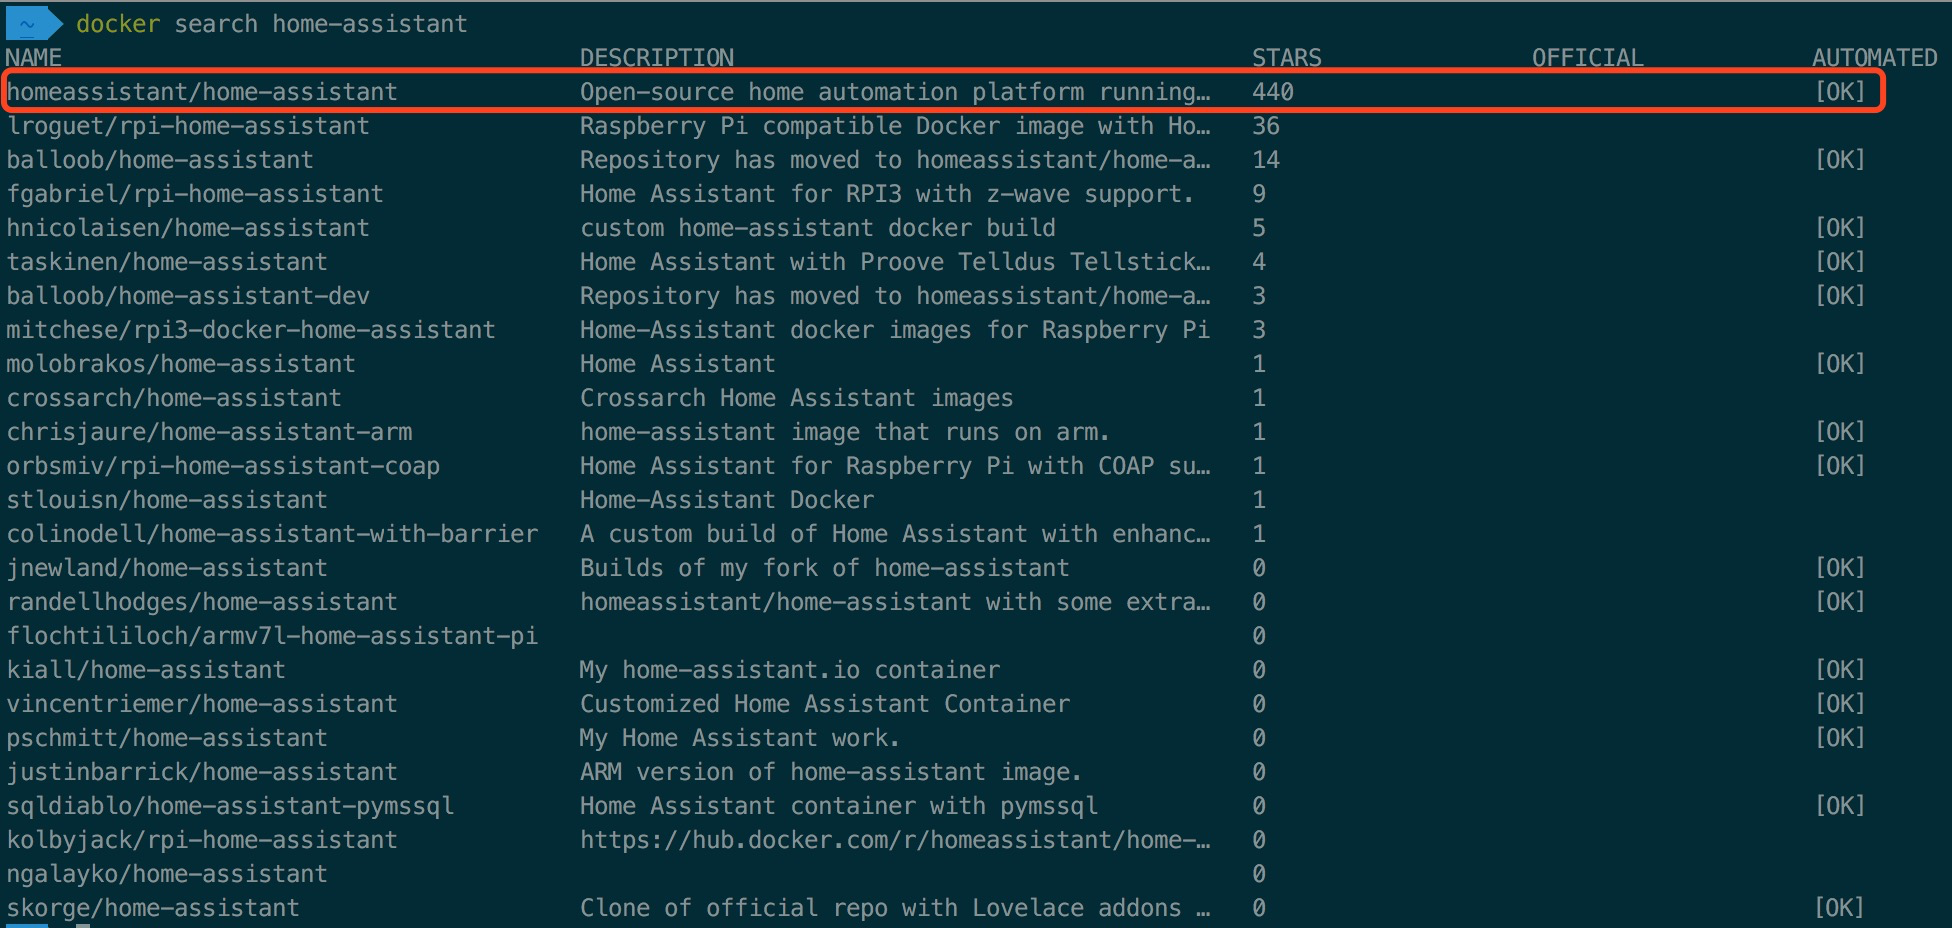Click 'home-assistant image that runs on arm.' description
Image resolution: width=1952 pixels, height=928 pixels.
(846, 432)
